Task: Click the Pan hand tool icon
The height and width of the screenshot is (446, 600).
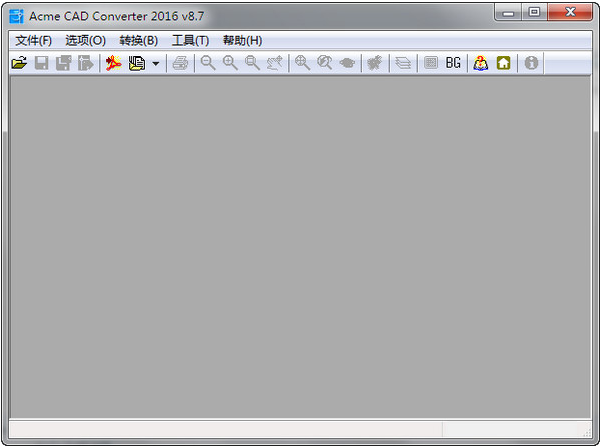Action: [x=275, y=63]
